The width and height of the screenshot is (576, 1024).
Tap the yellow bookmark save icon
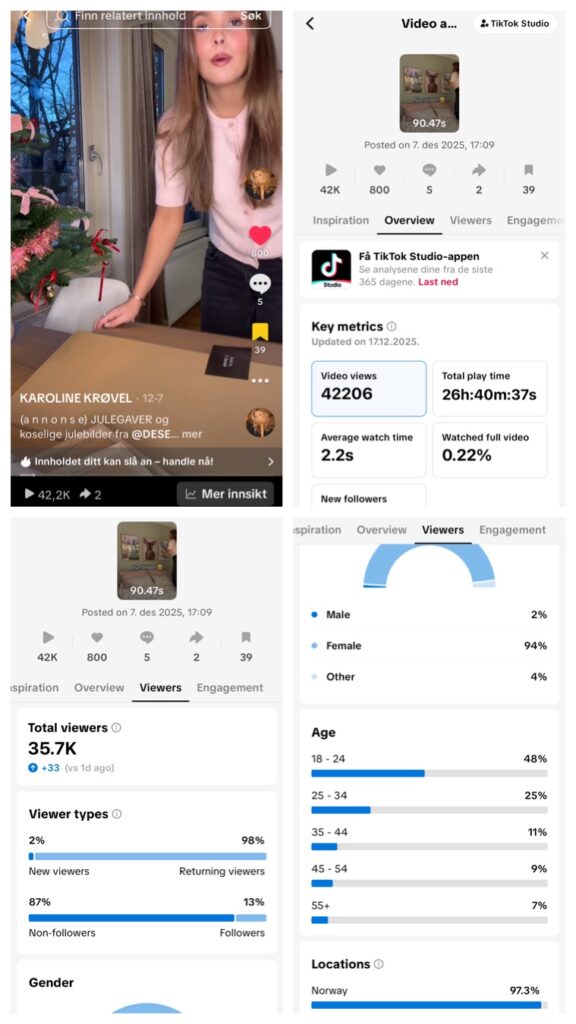click(x=260, y=332)
